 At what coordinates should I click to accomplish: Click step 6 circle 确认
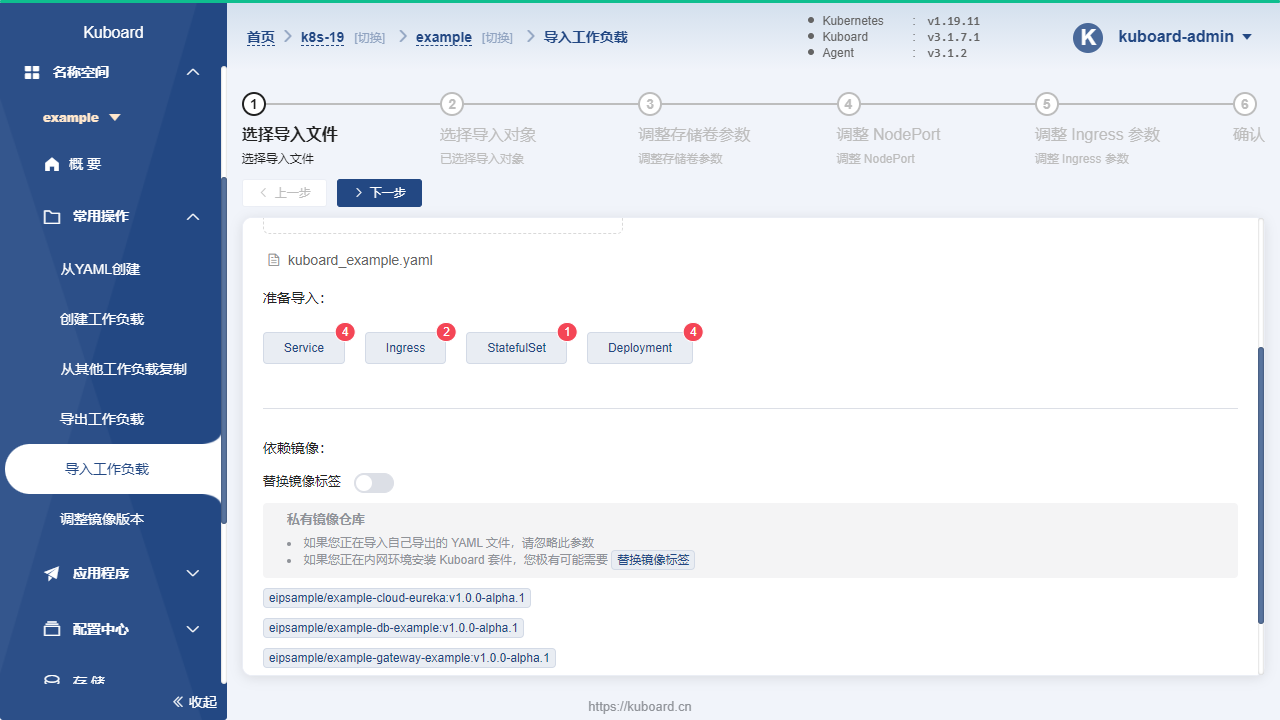1244,104
